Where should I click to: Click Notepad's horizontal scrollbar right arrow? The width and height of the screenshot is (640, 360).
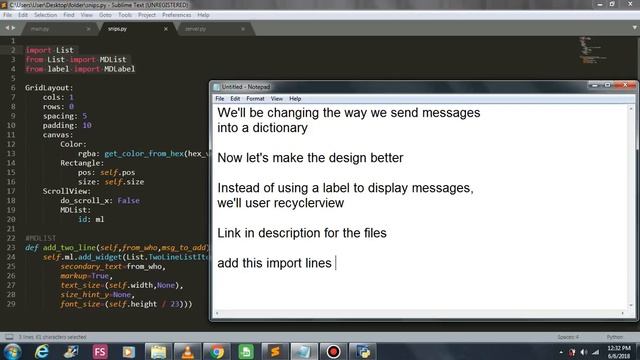click(x=622, y=313)
